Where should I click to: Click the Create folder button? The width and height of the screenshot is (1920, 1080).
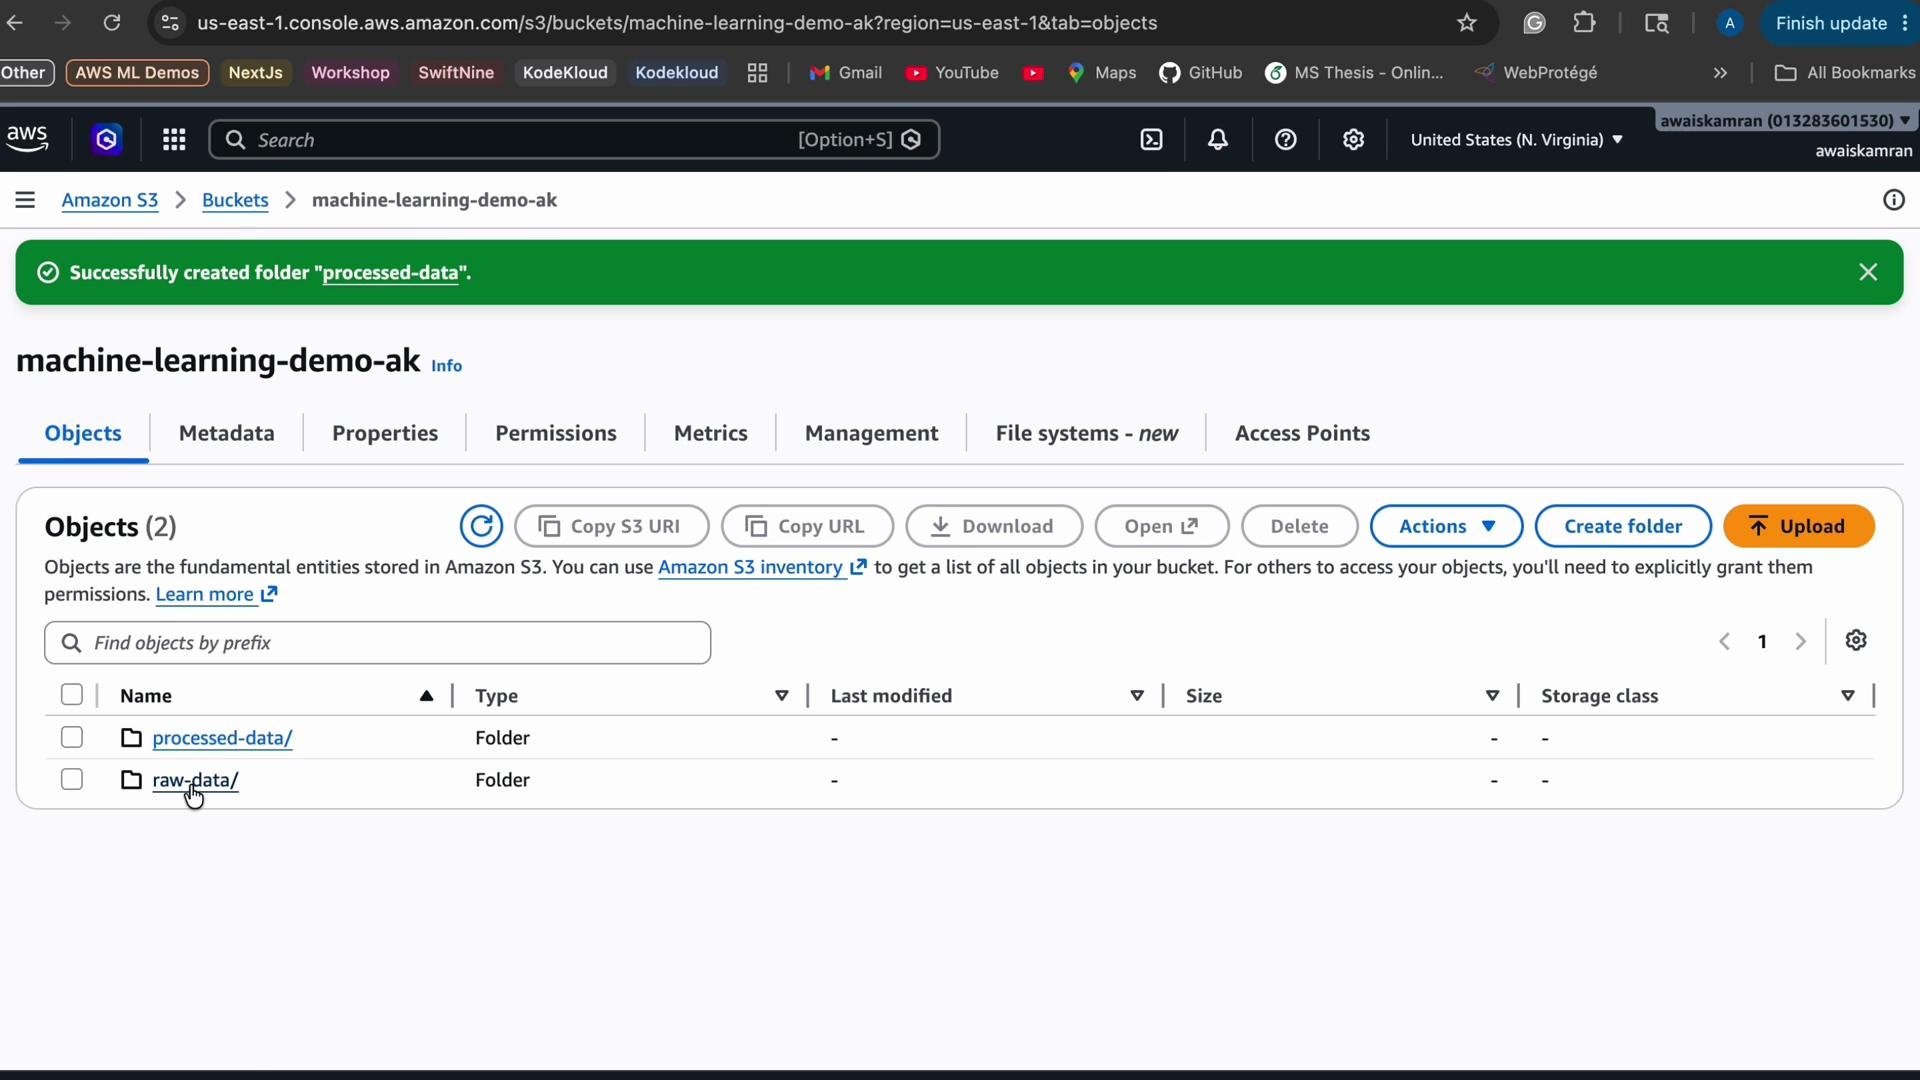1623,526
